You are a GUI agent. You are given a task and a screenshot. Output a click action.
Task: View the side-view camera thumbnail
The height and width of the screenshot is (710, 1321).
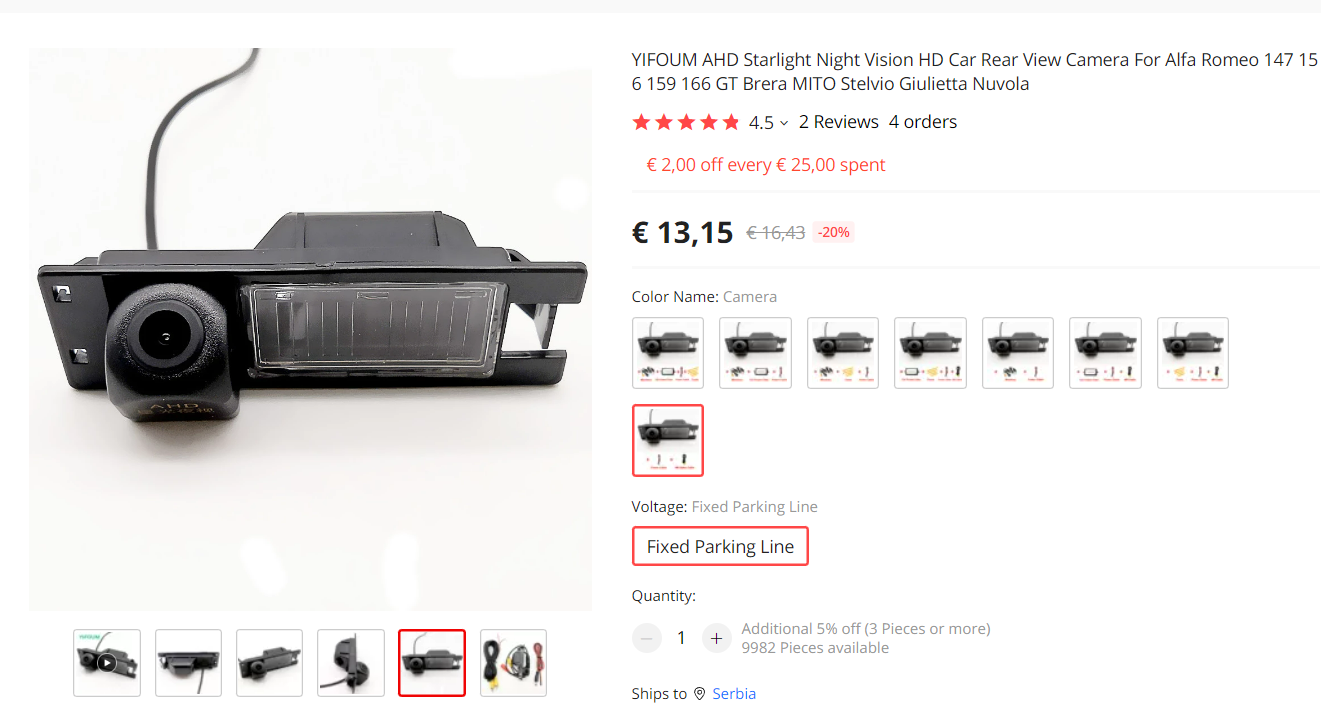coord(351,662)
